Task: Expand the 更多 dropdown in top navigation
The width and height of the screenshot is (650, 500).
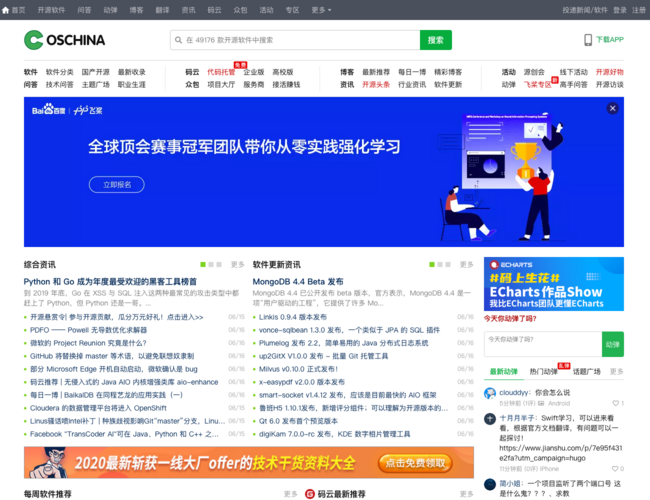Action: (320, 9)
